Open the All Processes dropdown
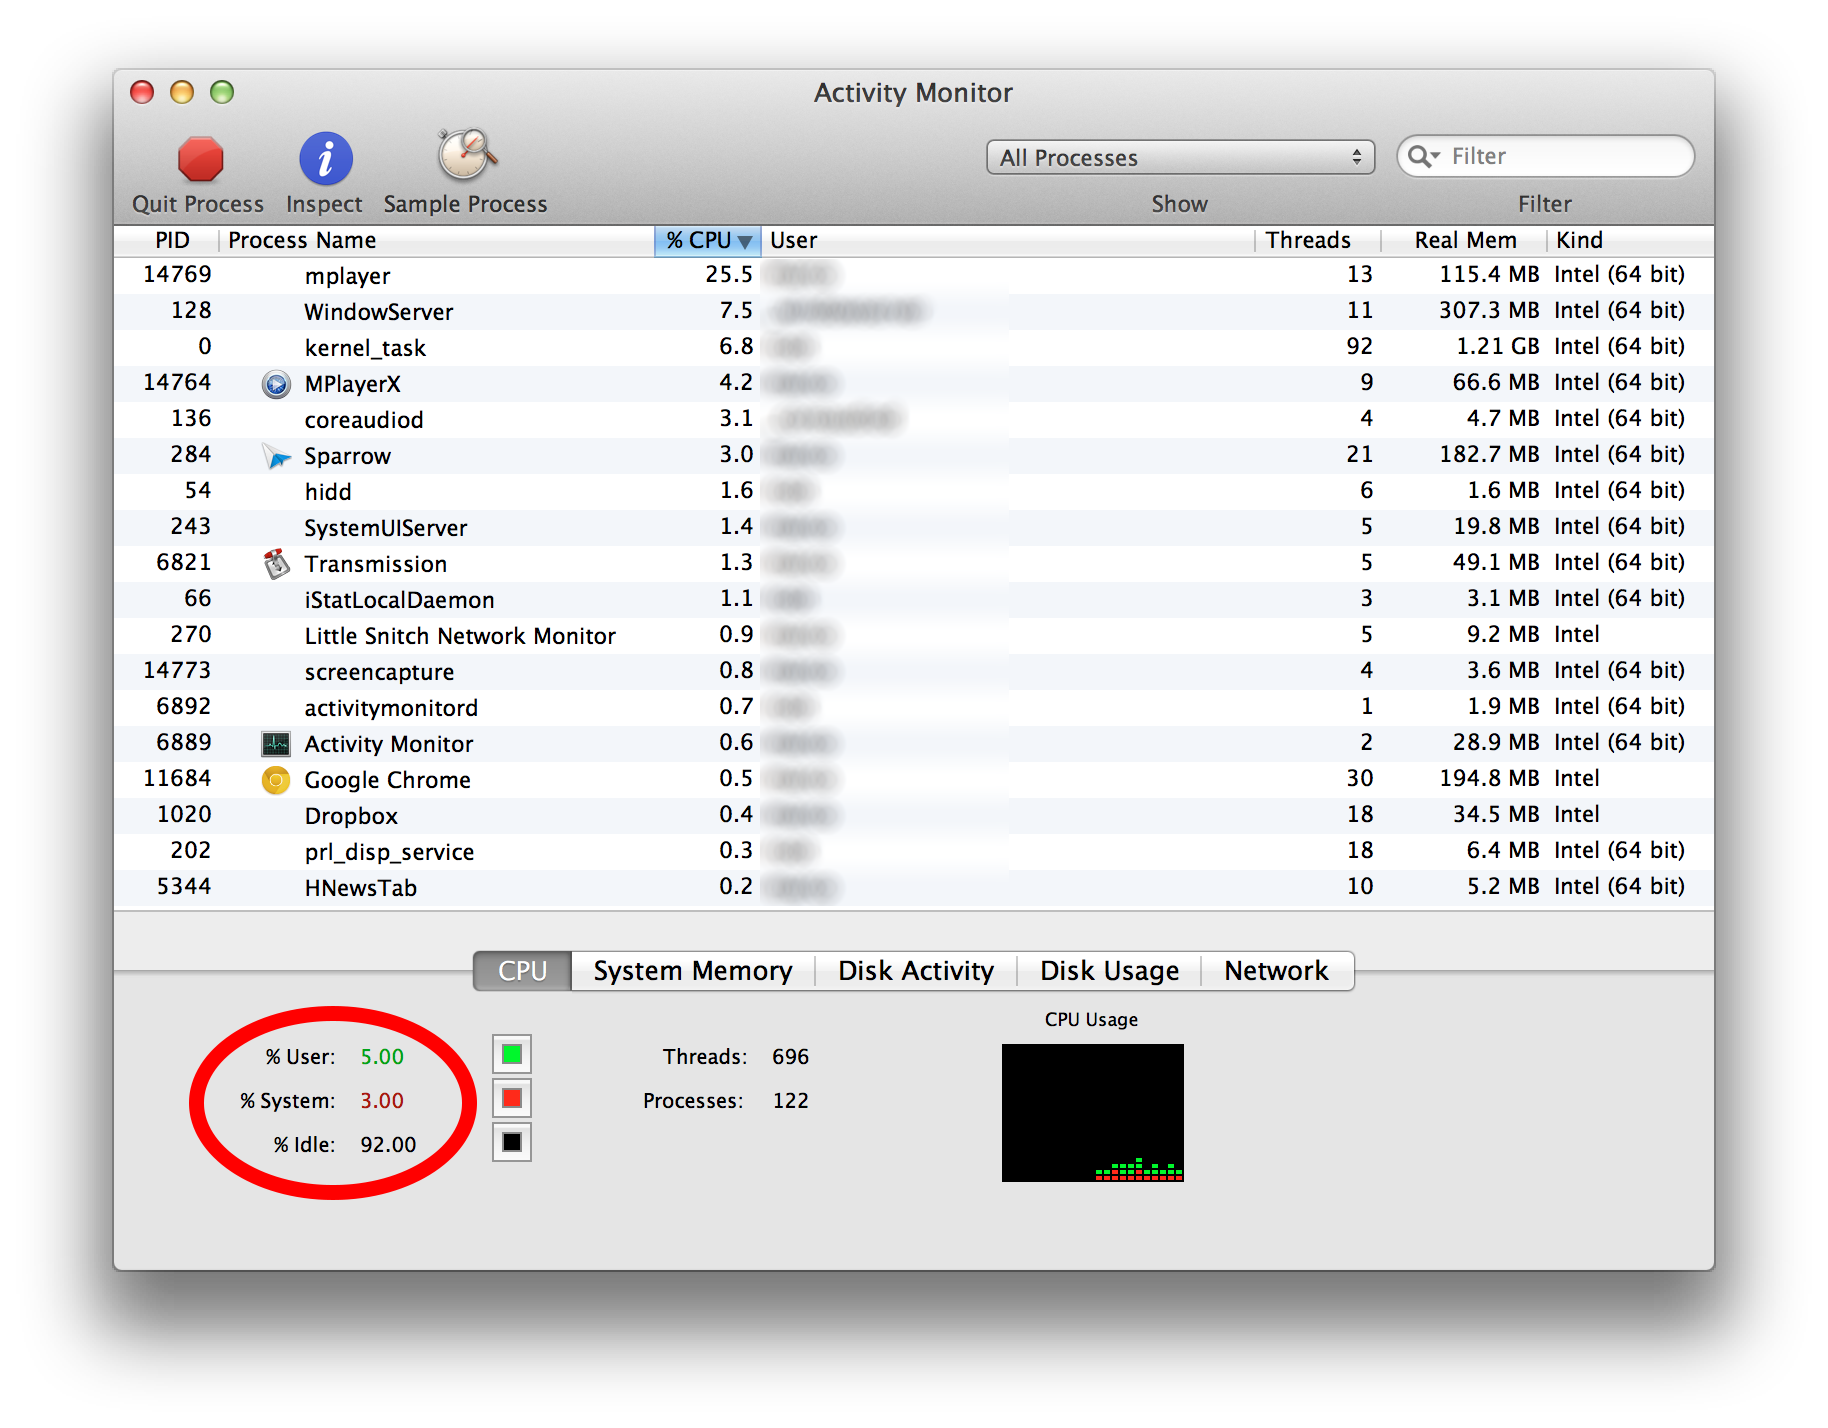Viewport: 1828px width, 1428px height. click(x=1180, y=157)
